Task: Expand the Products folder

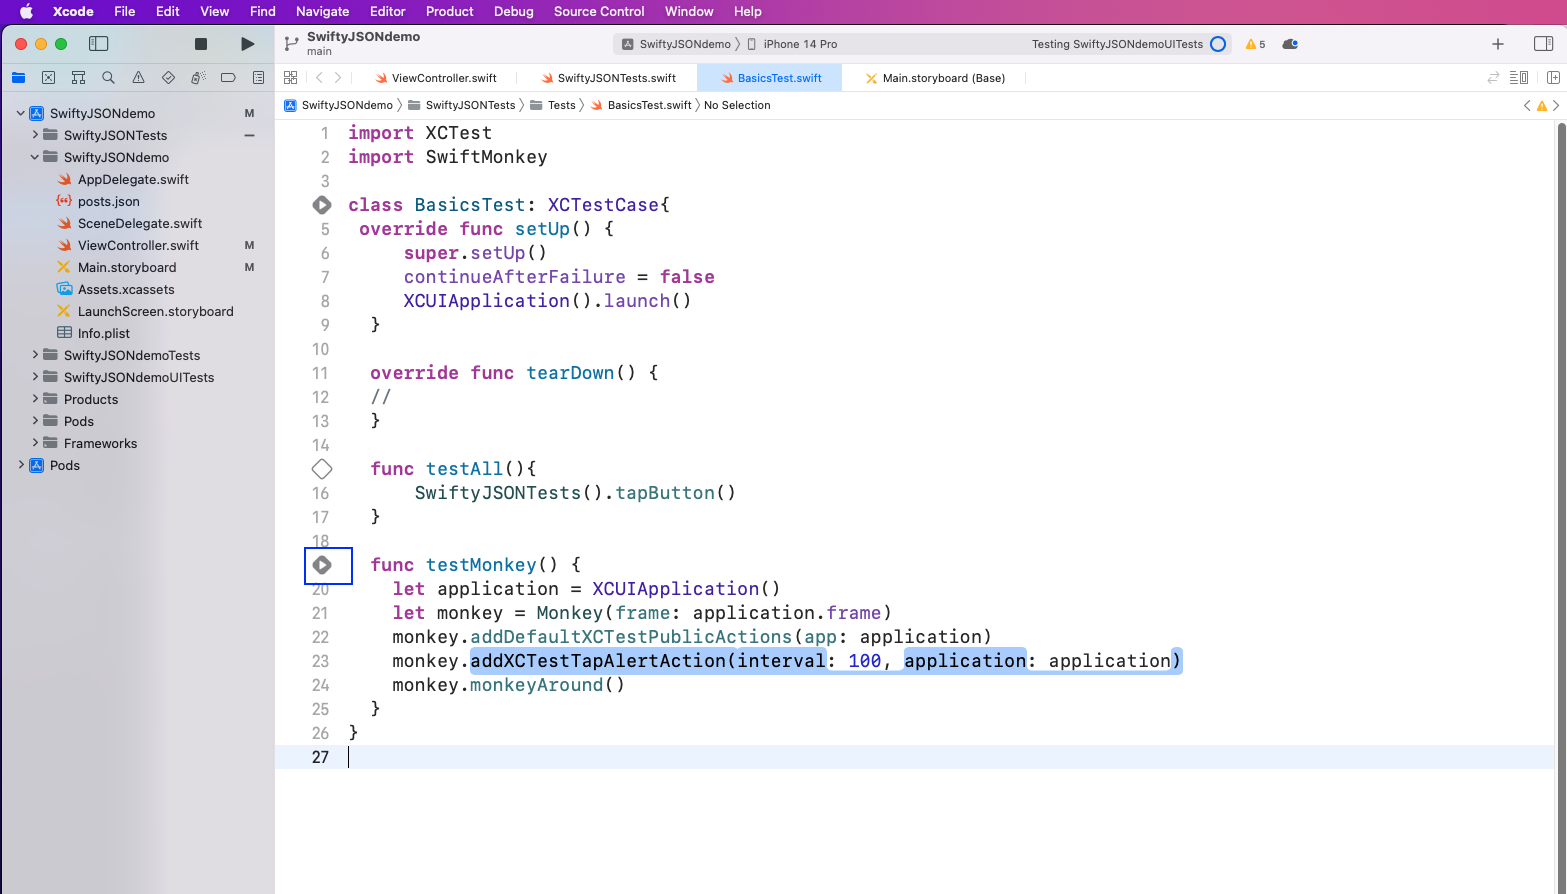Action: [35, 399]
